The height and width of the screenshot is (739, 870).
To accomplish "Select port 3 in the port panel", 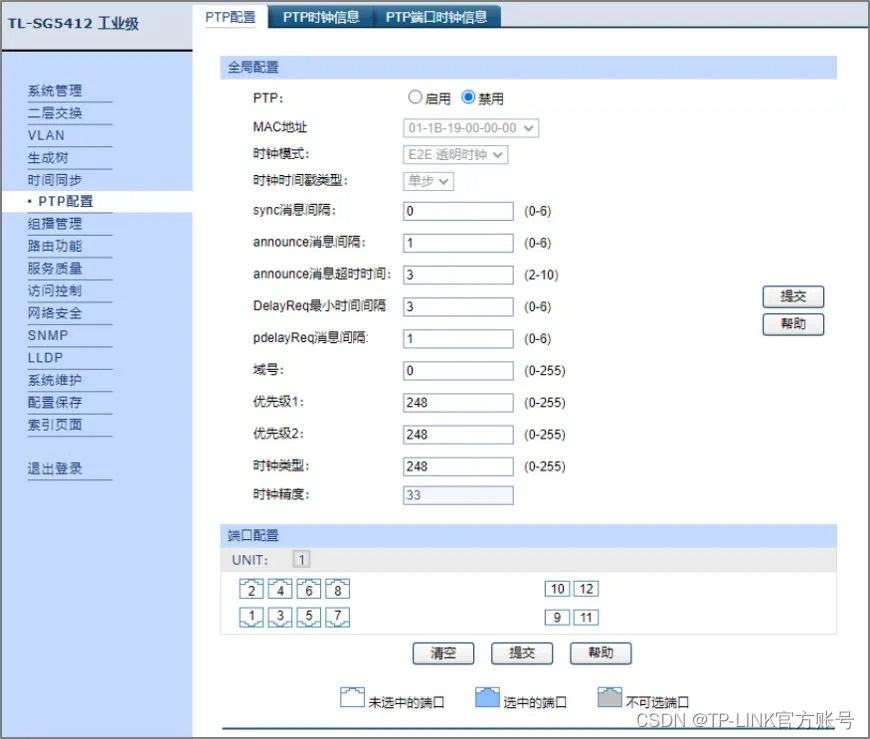I will pyautogui.click(x=280, y=617).
